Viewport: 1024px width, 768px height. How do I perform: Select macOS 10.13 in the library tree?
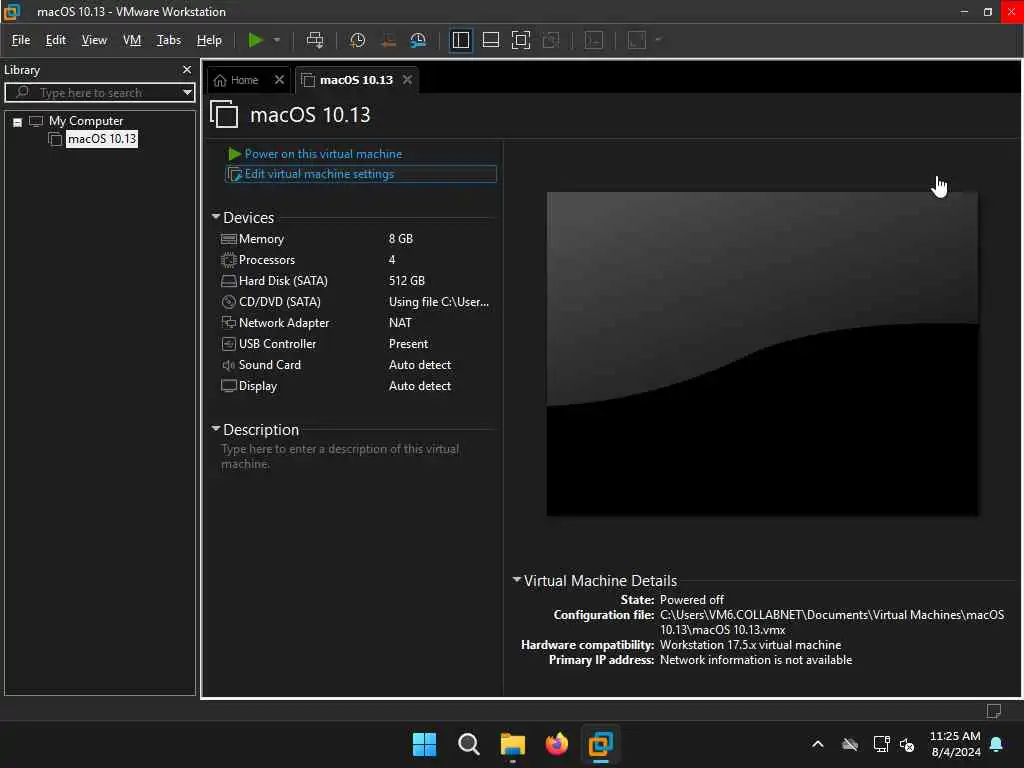(x=102, y=139)
